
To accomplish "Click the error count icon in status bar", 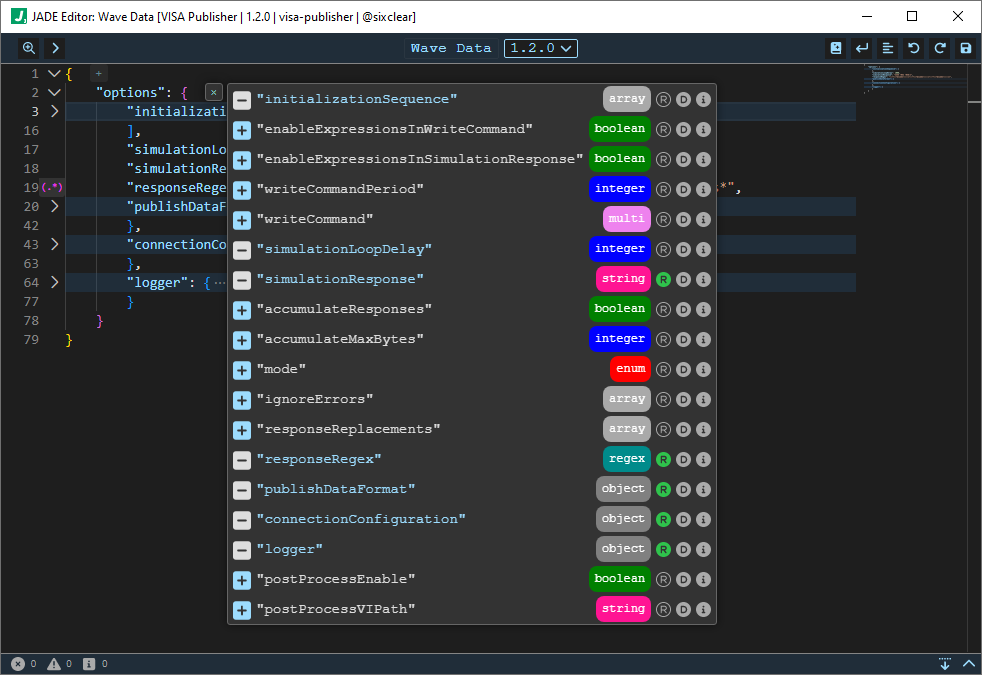I will [18, 664].
